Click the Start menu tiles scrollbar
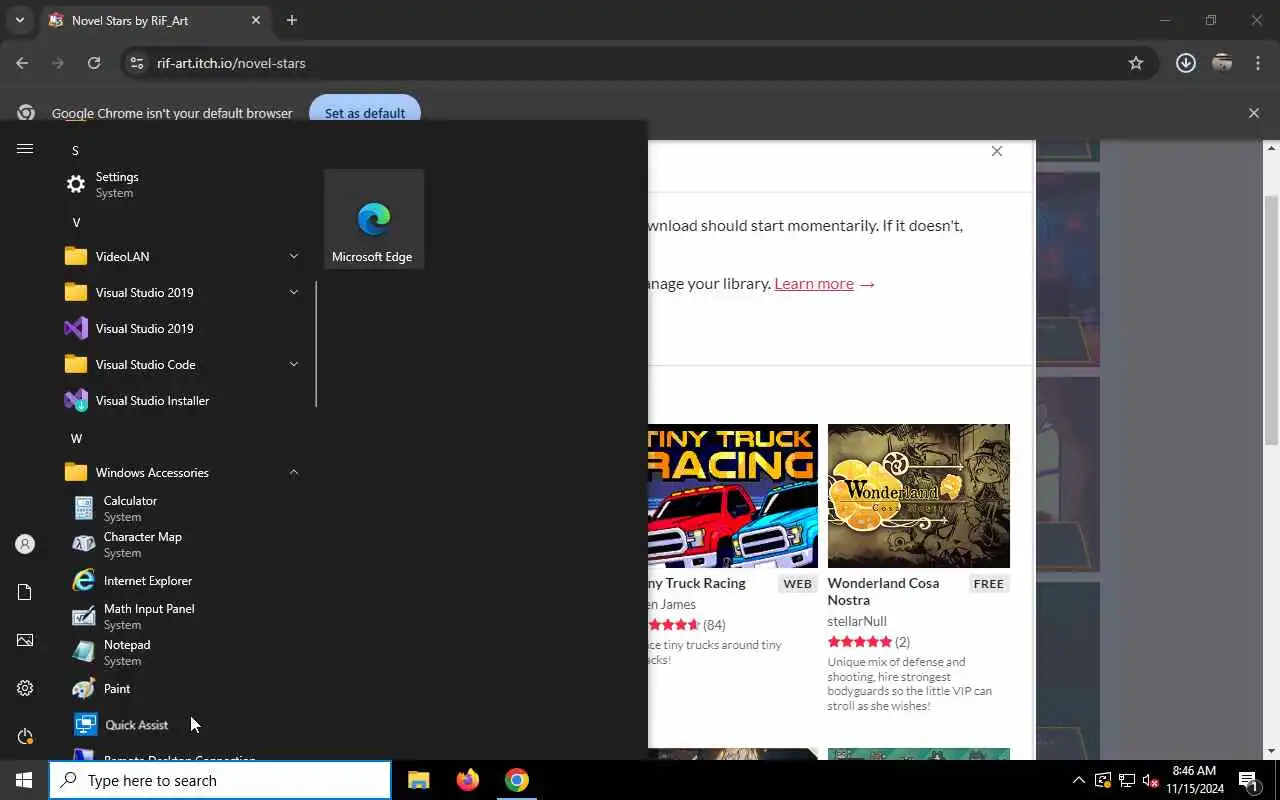Screen dimensions: 1280x800 [316, 344]
